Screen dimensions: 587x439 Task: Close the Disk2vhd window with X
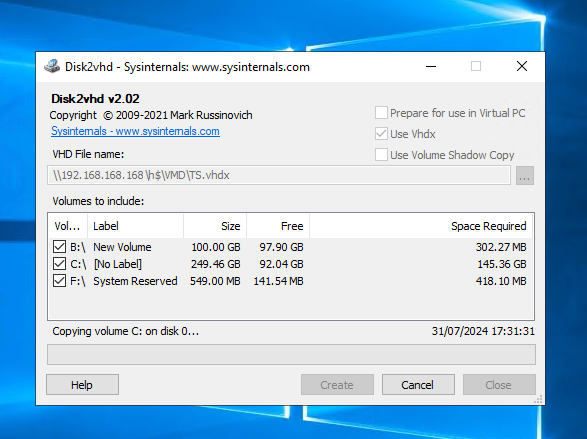521,67
